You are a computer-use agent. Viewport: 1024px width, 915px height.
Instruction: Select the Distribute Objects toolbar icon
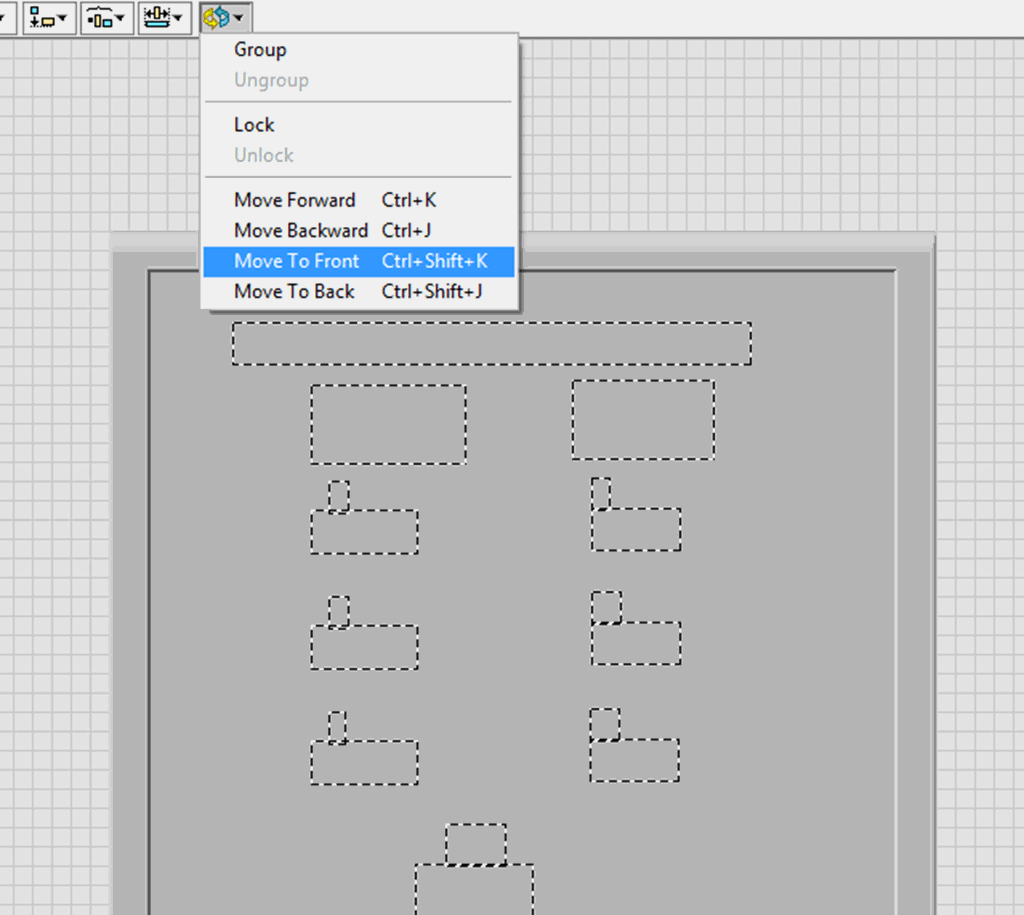click(x=101, y=16)
